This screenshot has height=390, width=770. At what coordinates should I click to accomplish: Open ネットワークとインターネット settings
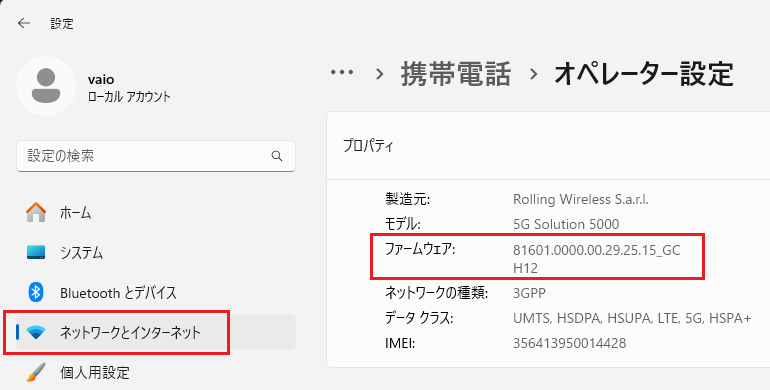(x=156, y=333)
